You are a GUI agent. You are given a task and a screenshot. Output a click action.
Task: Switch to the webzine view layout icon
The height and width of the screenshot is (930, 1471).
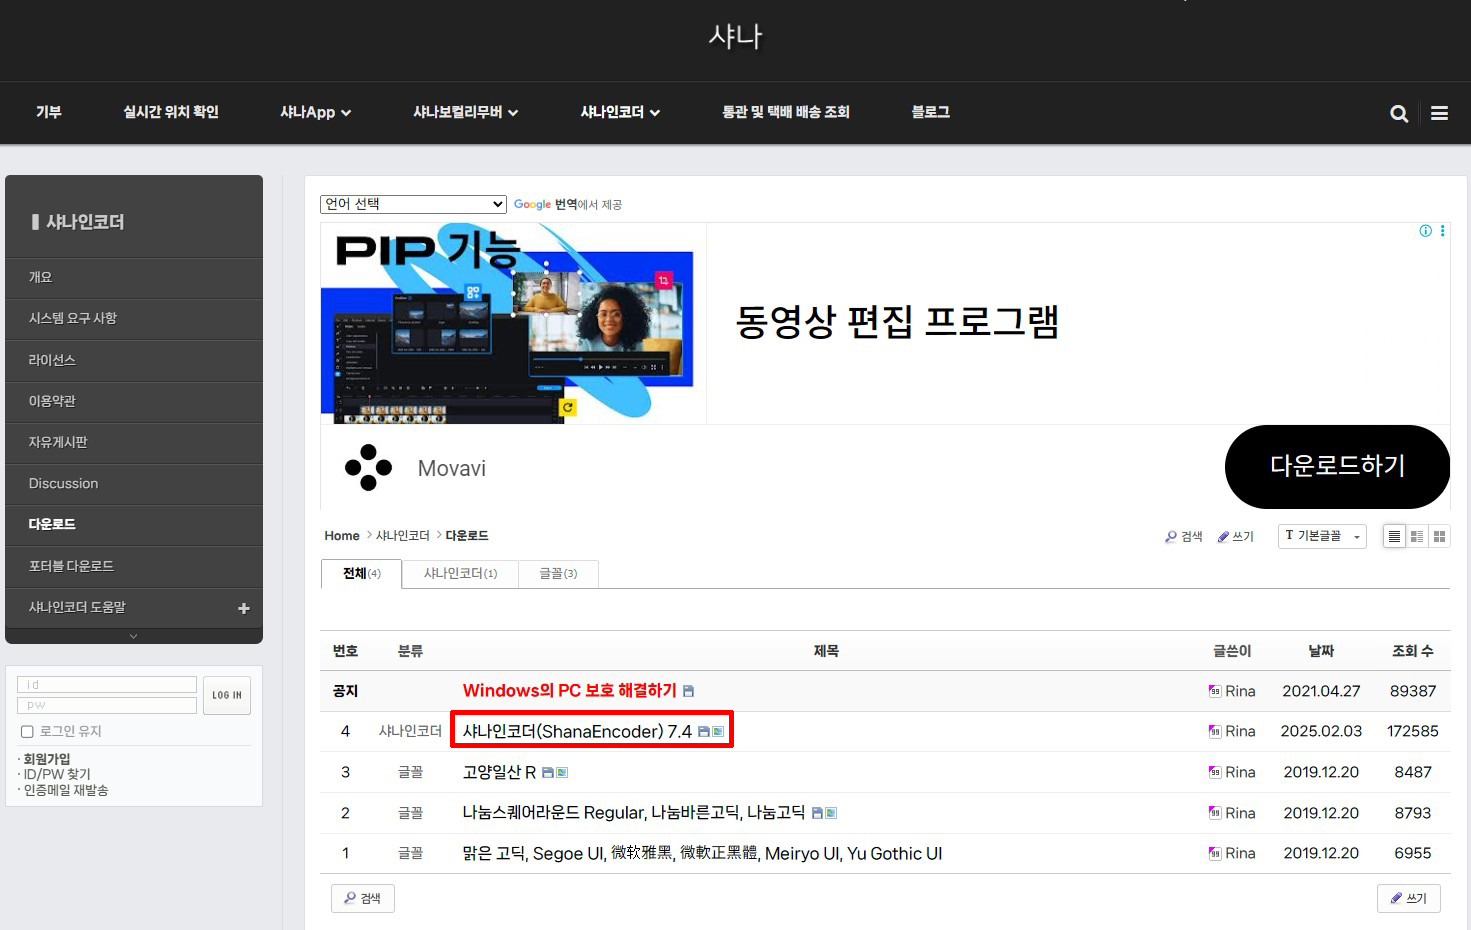1417,537
